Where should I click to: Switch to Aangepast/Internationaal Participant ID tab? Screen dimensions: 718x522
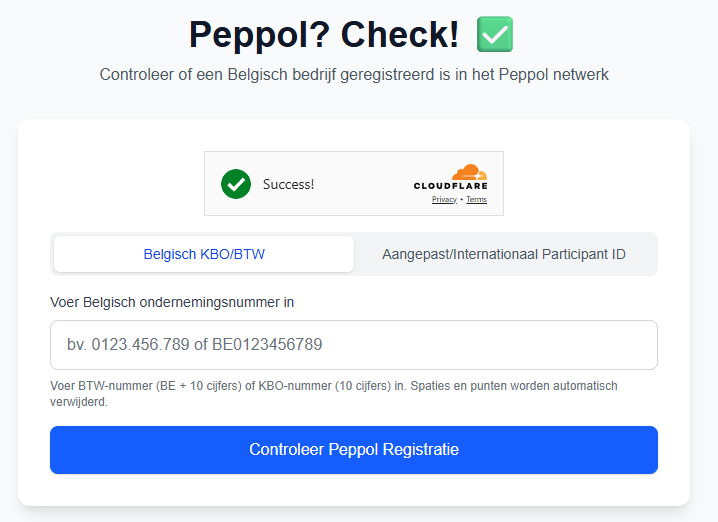[x=504, y=254]
